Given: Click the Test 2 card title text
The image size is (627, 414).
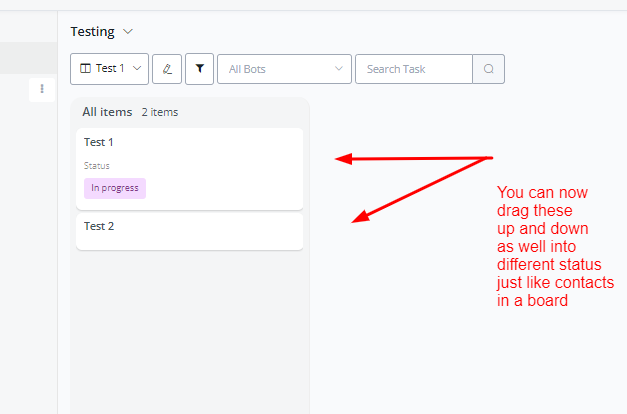Looking at the screenshot, I should (x=99, y=227).
